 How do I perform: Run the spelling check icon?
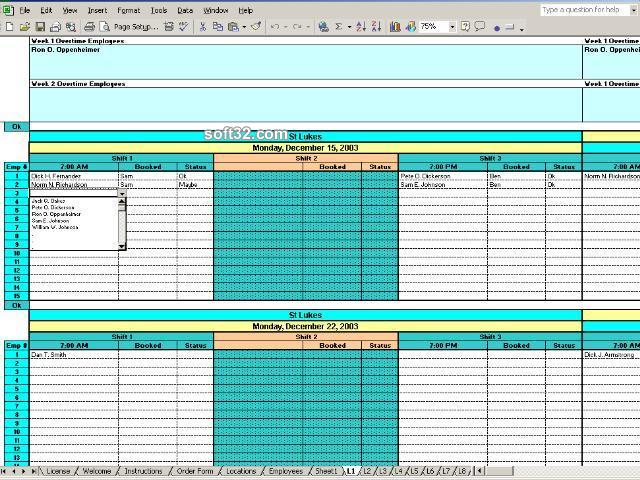184,27
